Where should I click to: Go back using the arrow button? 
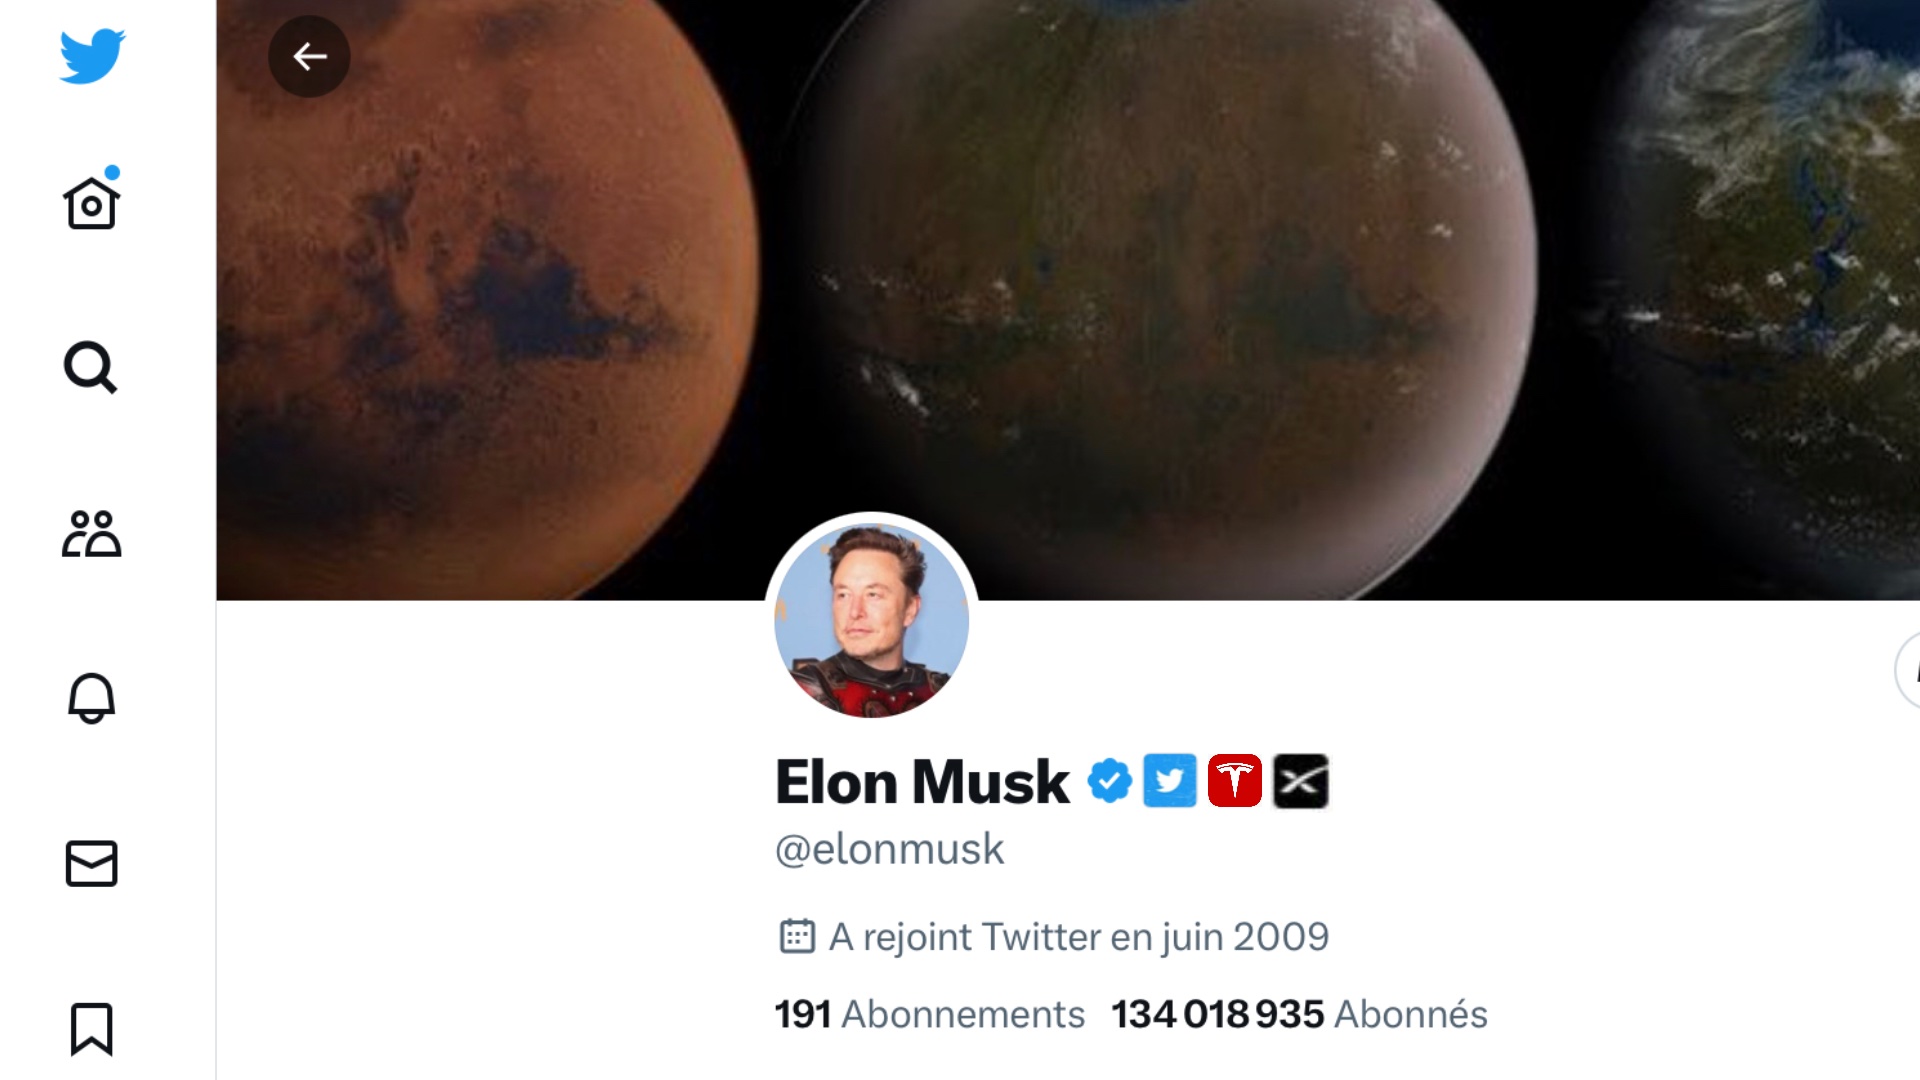point(309,56)
